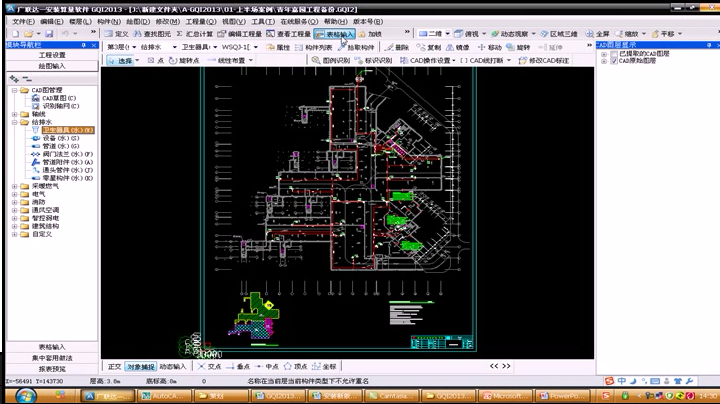Click 点 (Point) draw tool

coord(156,60)
